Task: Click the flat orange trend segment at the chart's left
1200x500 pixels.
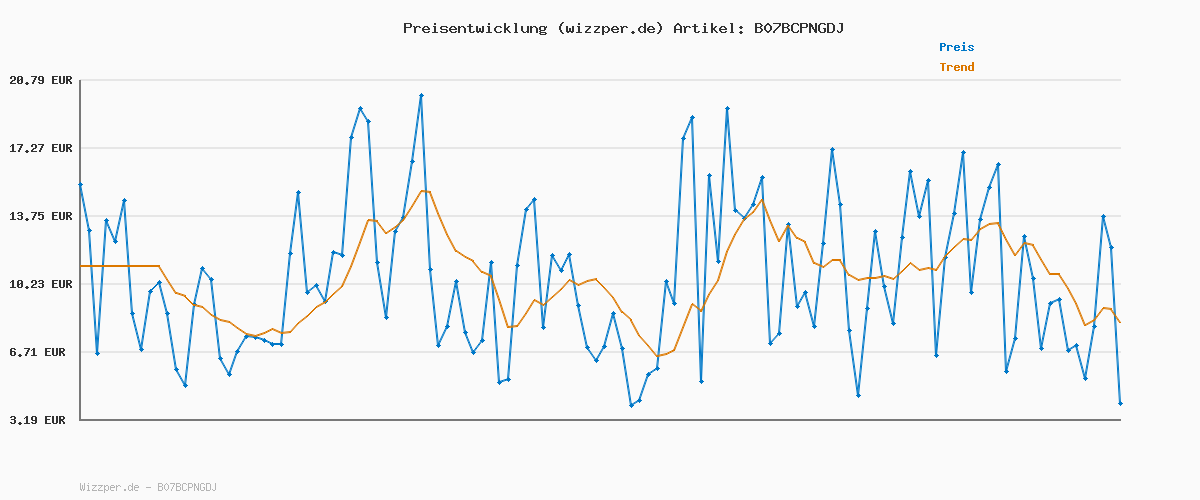Action: (120, 266)
